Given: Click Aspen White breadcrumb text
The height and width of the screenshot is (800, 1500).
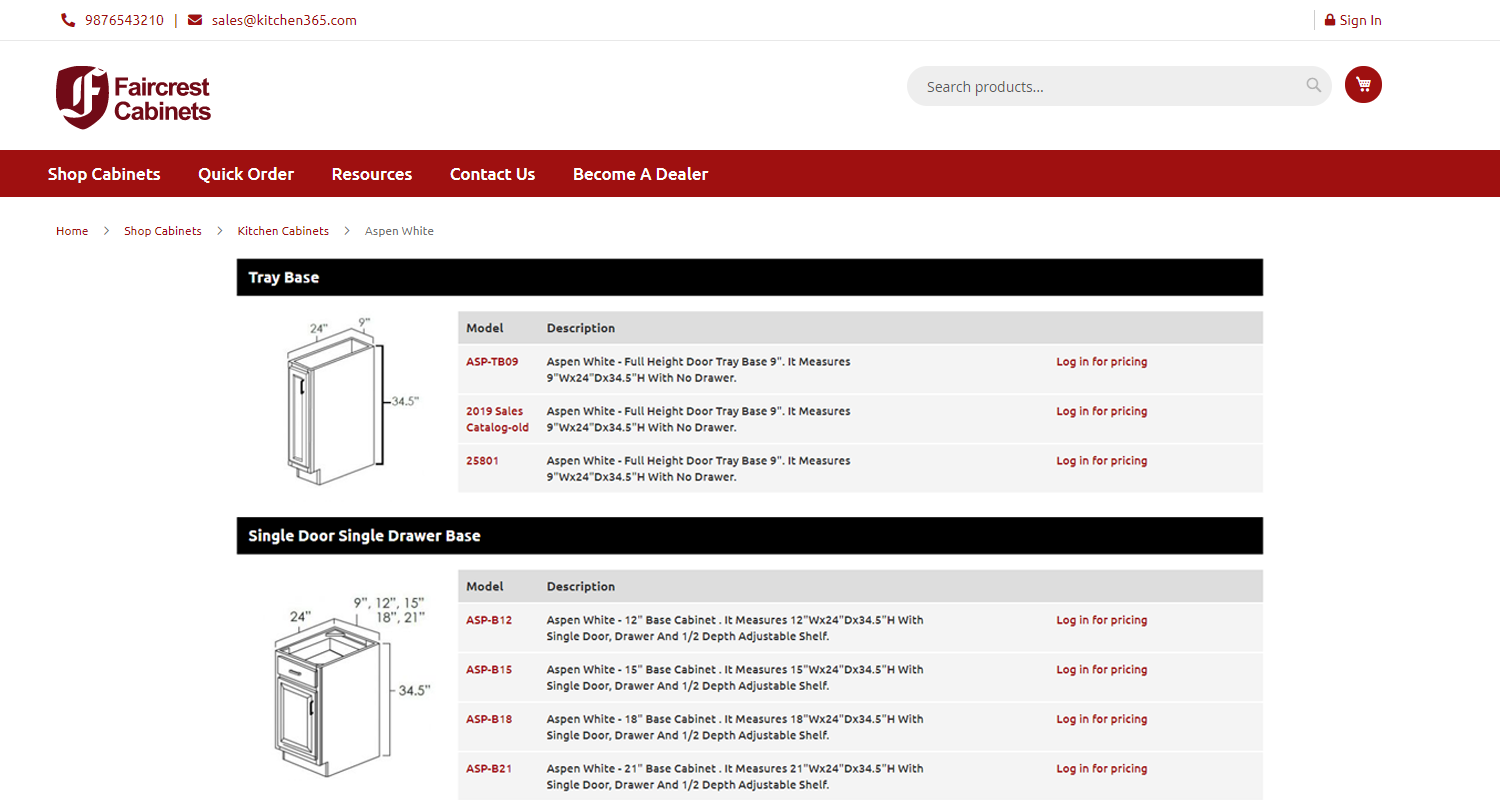Looking at the screenshot, I should pos(399,231).
